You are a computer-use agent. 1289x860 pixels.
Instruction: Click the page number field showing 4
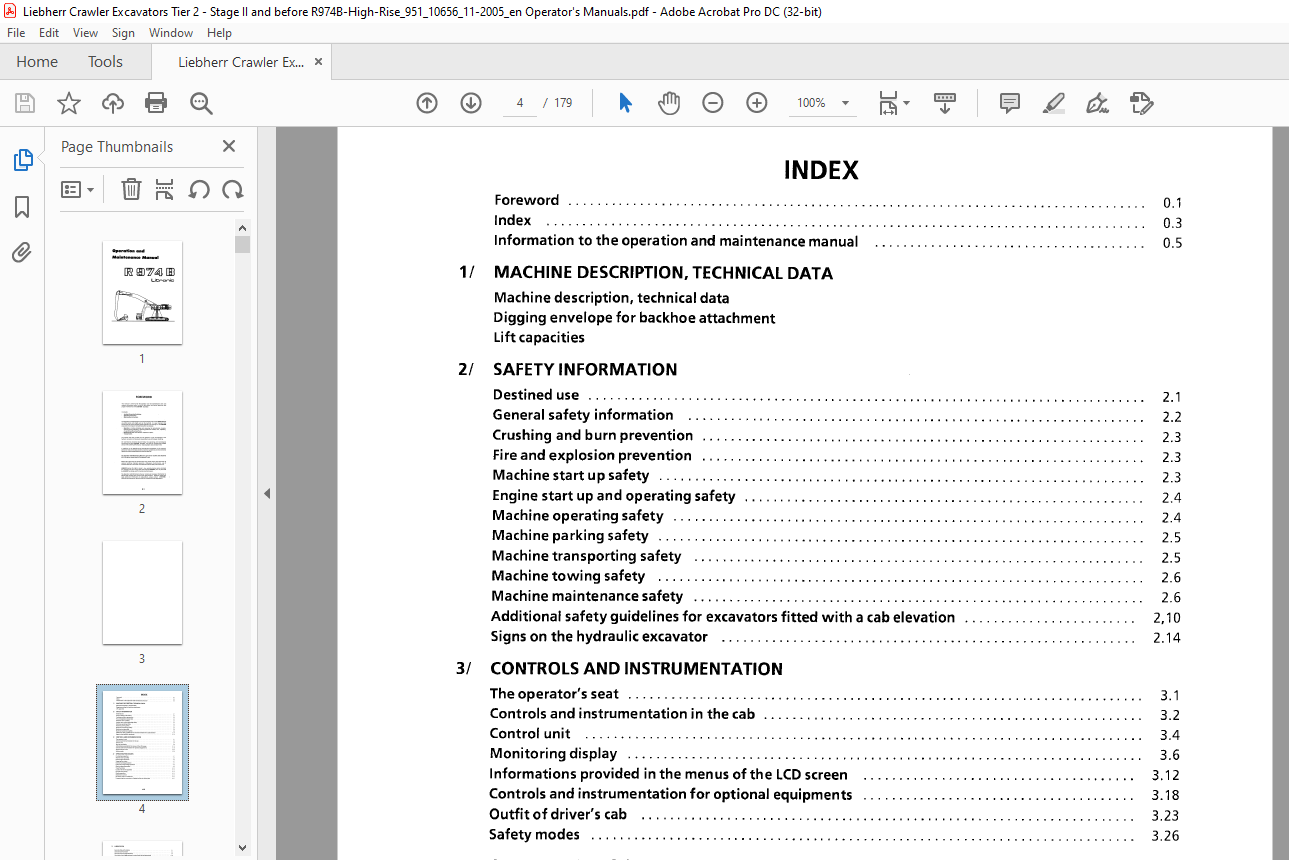[520, 103]
